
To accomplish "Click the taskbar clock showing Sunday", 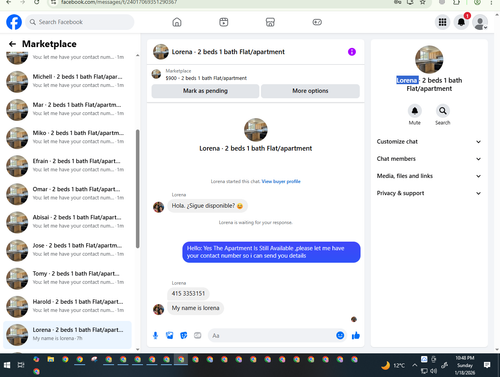I will tap(465, 365).
